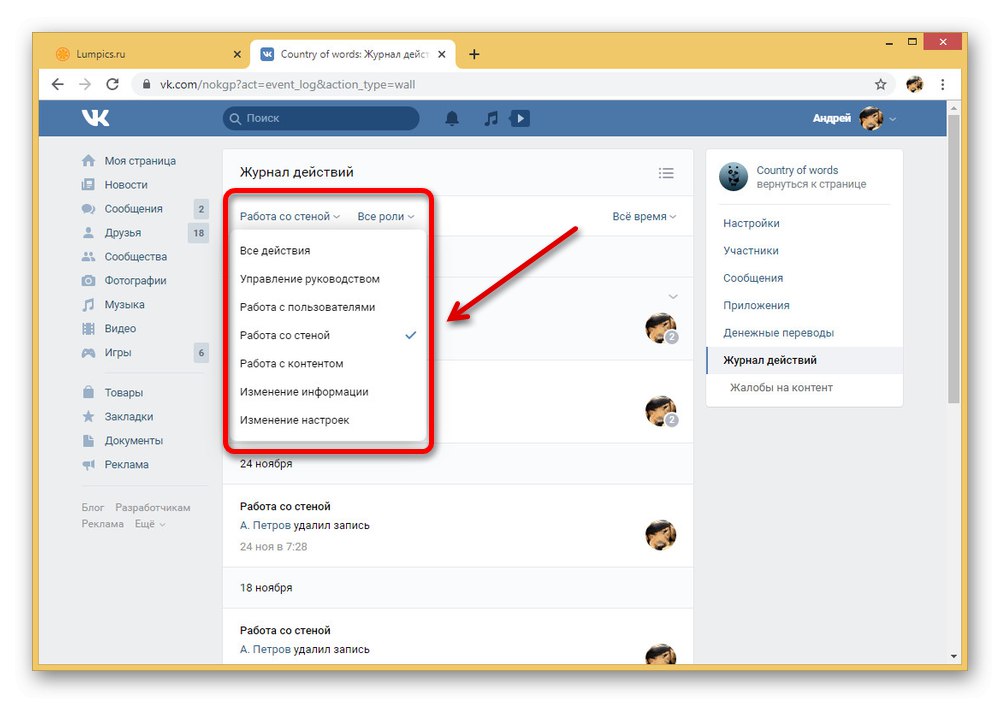Click the Сообщения chat bubble icon
Viewport: 1000px width, 703px height.
[89, 209]
